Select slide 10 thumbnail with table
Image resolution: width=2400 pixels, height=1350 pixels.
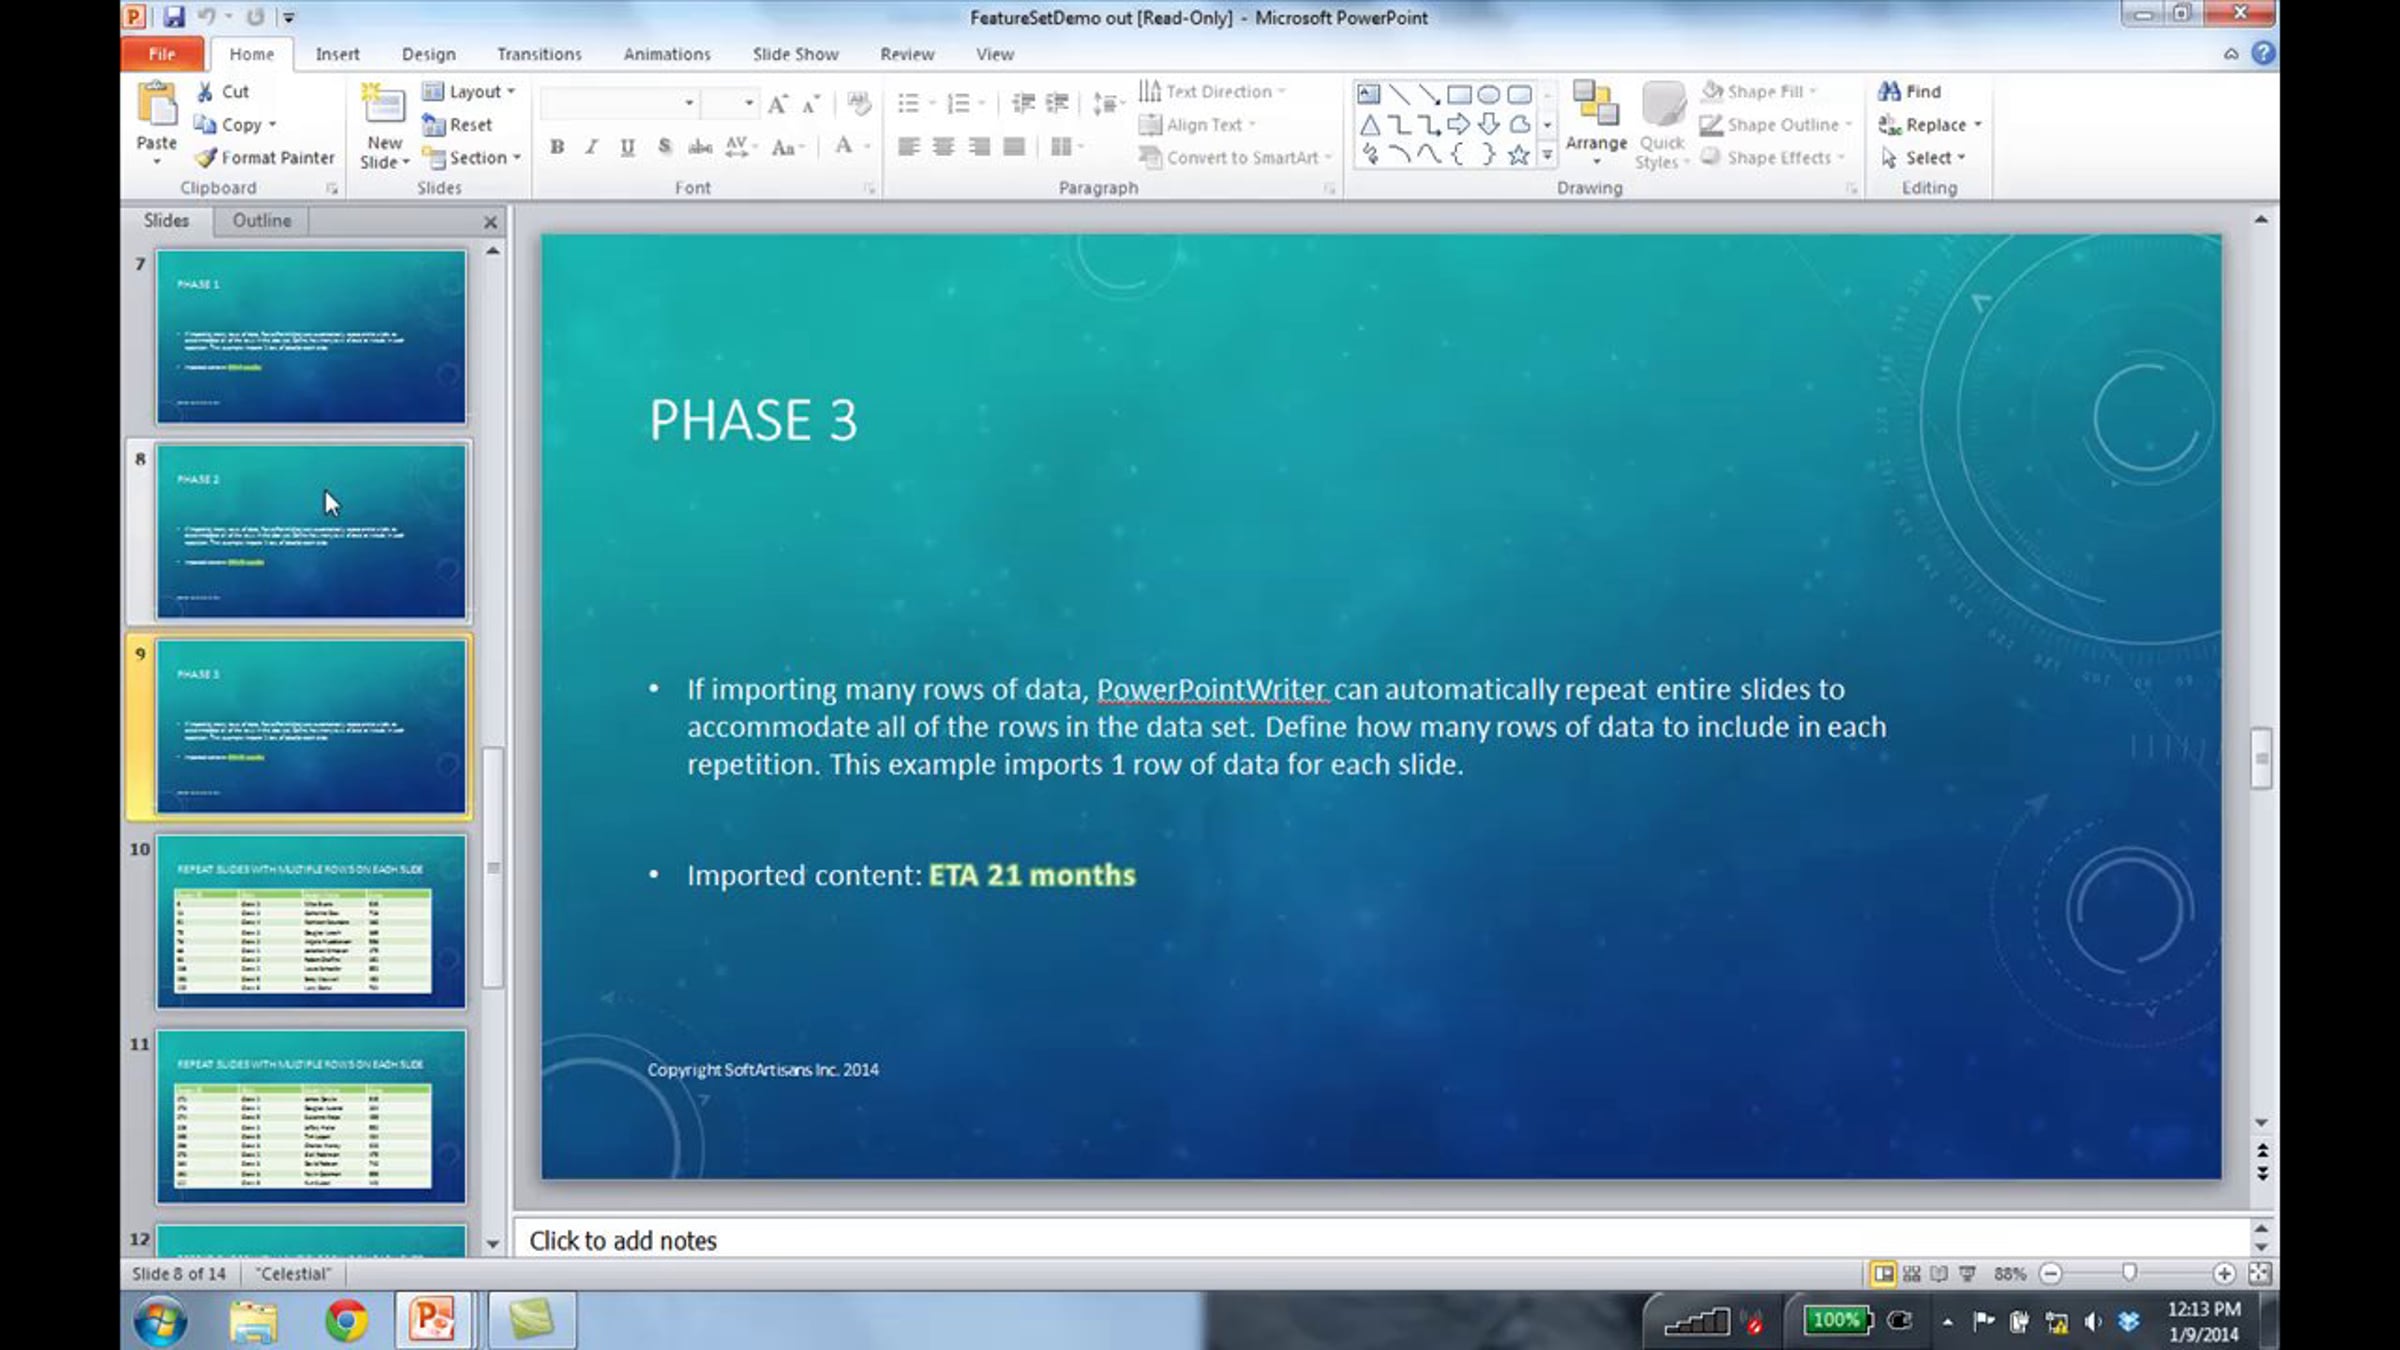(x=311, y=921)
